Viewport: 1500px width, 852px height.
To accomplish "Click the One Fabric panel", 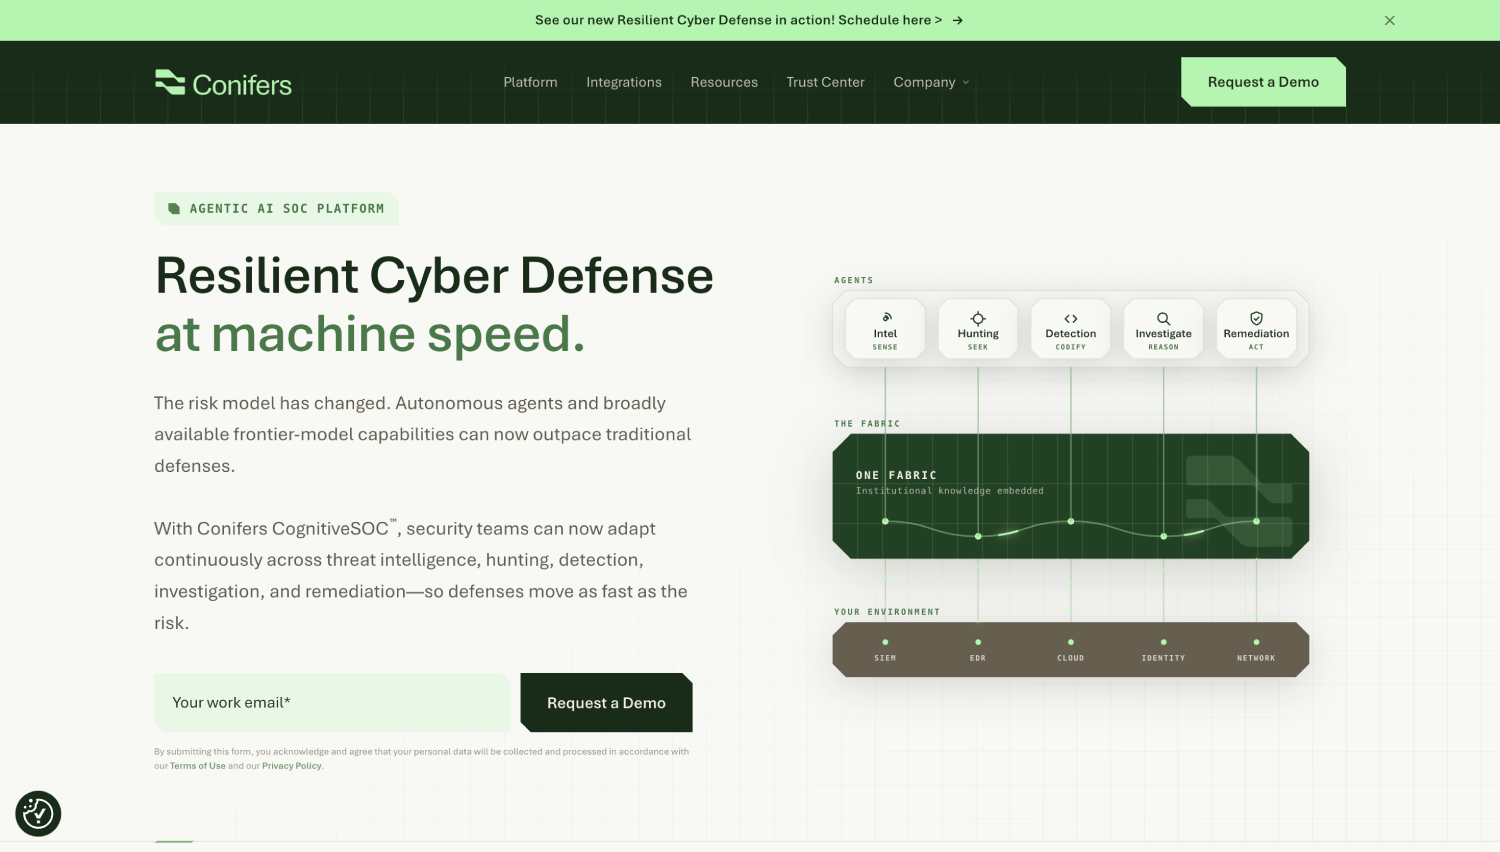I will click(x=1071, y=496).
